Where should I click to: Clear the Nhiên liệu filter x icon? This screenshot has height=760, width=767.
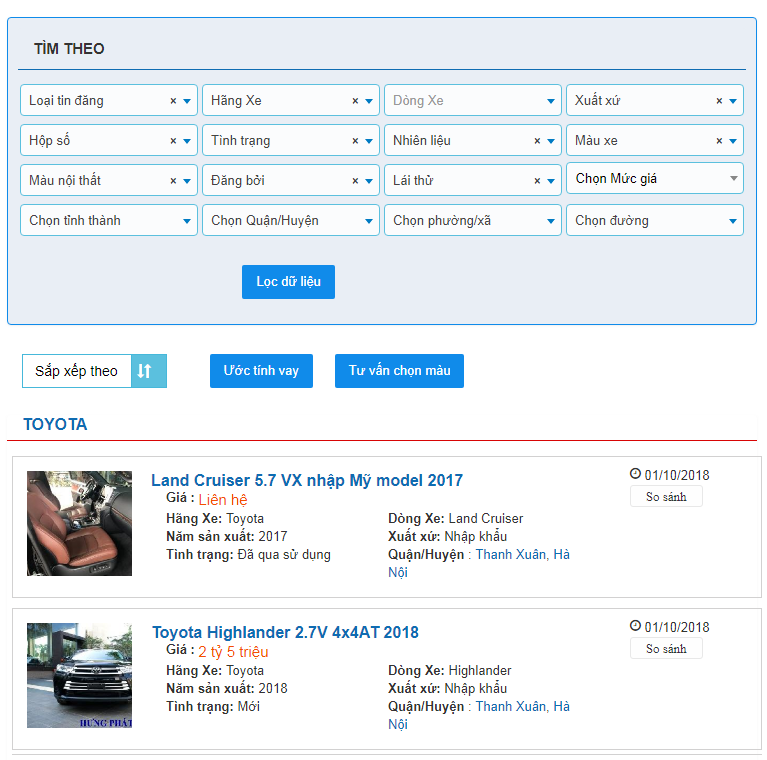click(x=537, y=141)
